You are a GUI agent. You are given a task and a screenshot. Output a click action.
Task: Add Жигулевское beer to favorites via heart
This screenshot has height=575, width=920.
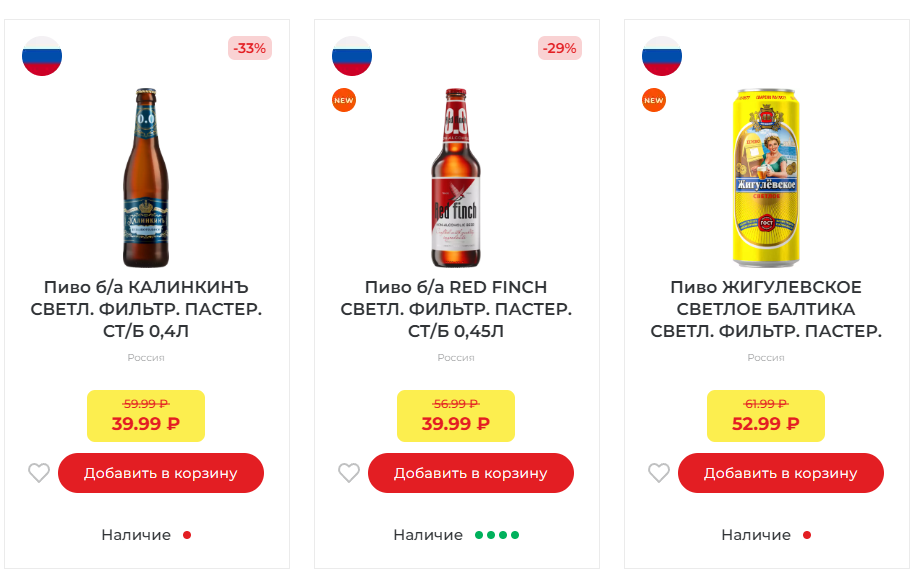pos(659,473)
